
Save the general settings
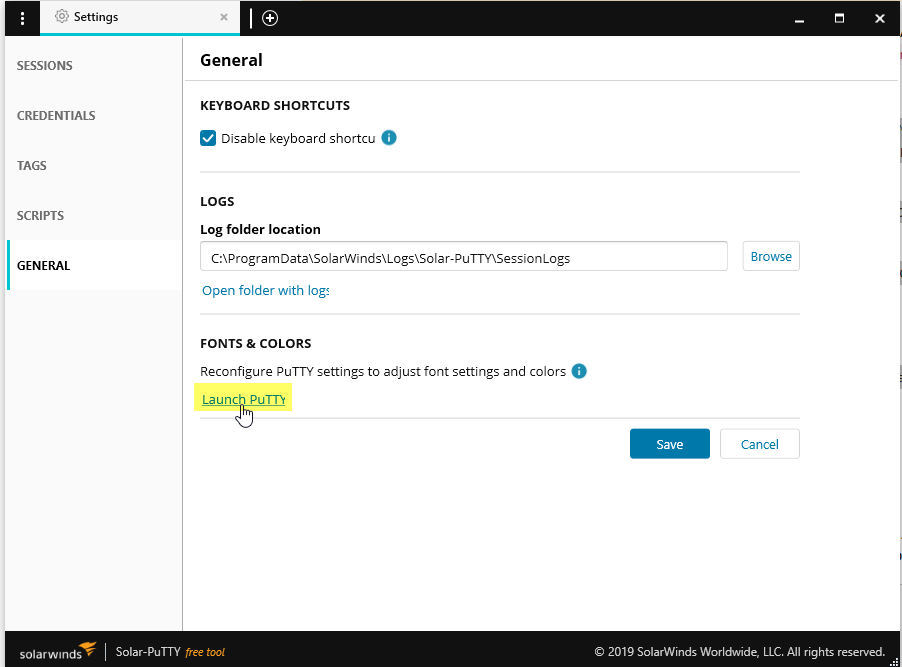coord(670,444)
